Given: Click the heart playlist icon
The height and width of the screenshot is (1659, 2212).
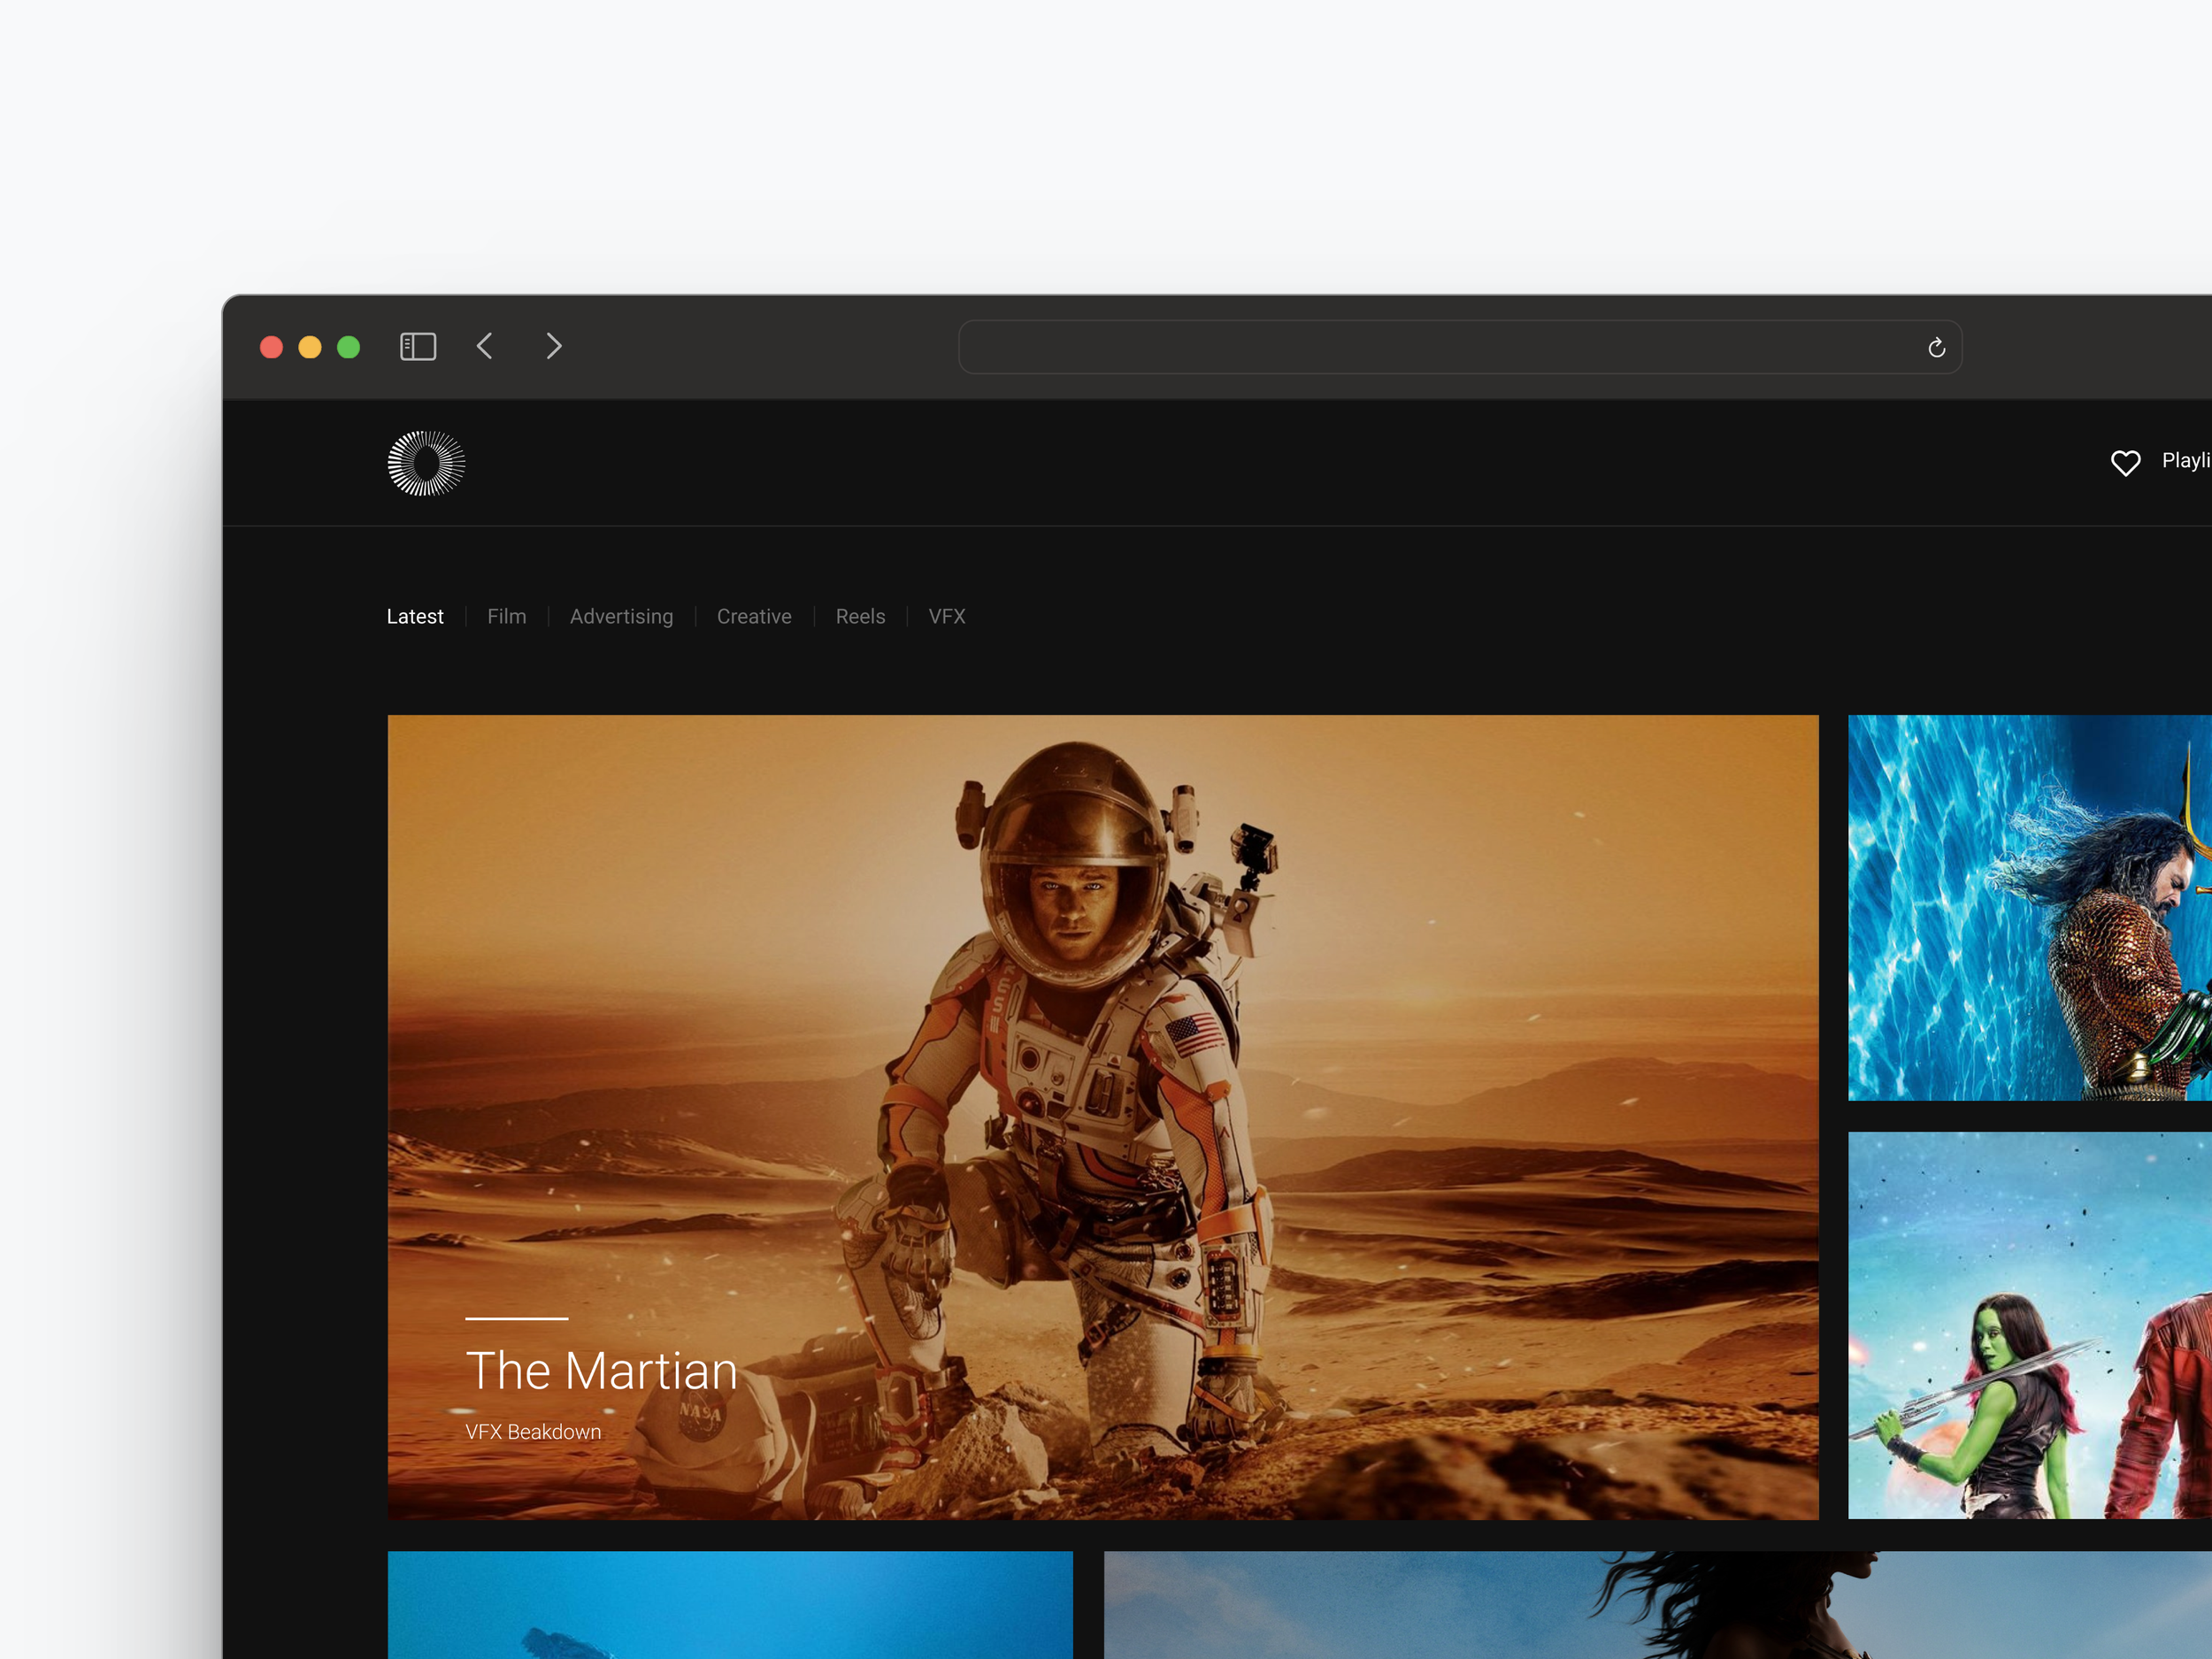Looking at the screenshot, I should pos(2125,462).
